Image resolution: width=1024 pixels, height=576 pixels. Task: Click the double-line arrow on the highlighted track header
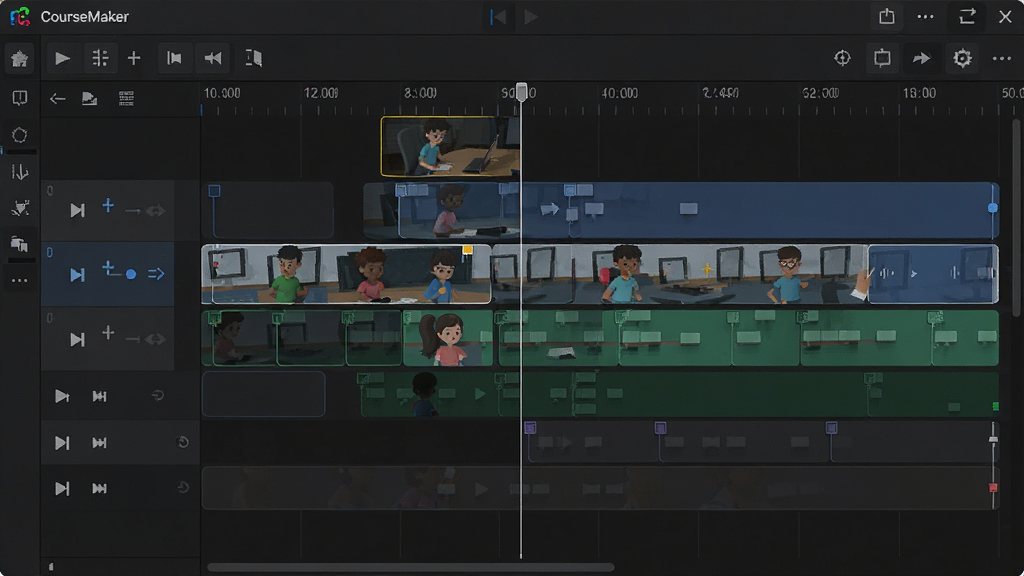pyautogui.click(x=156, y=274)
